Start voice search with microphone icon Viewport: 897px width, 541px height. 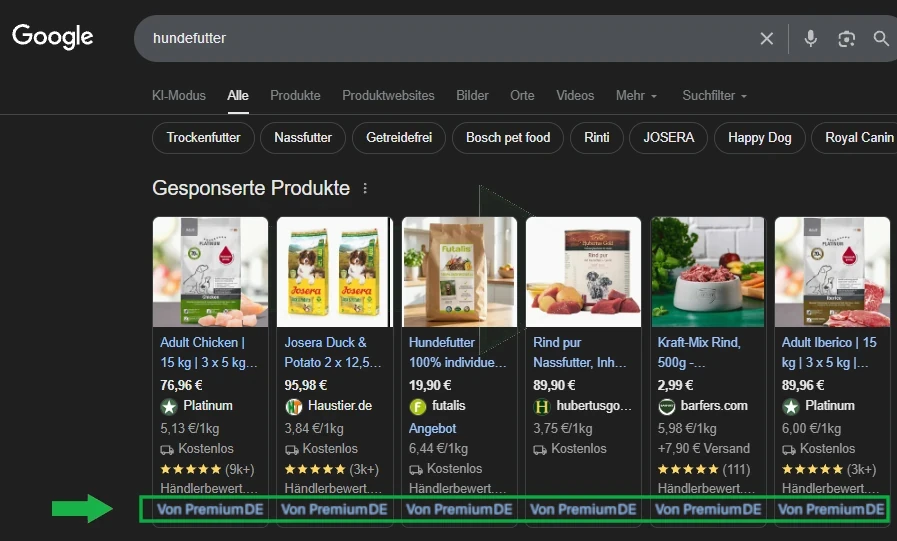click(811, 38)
